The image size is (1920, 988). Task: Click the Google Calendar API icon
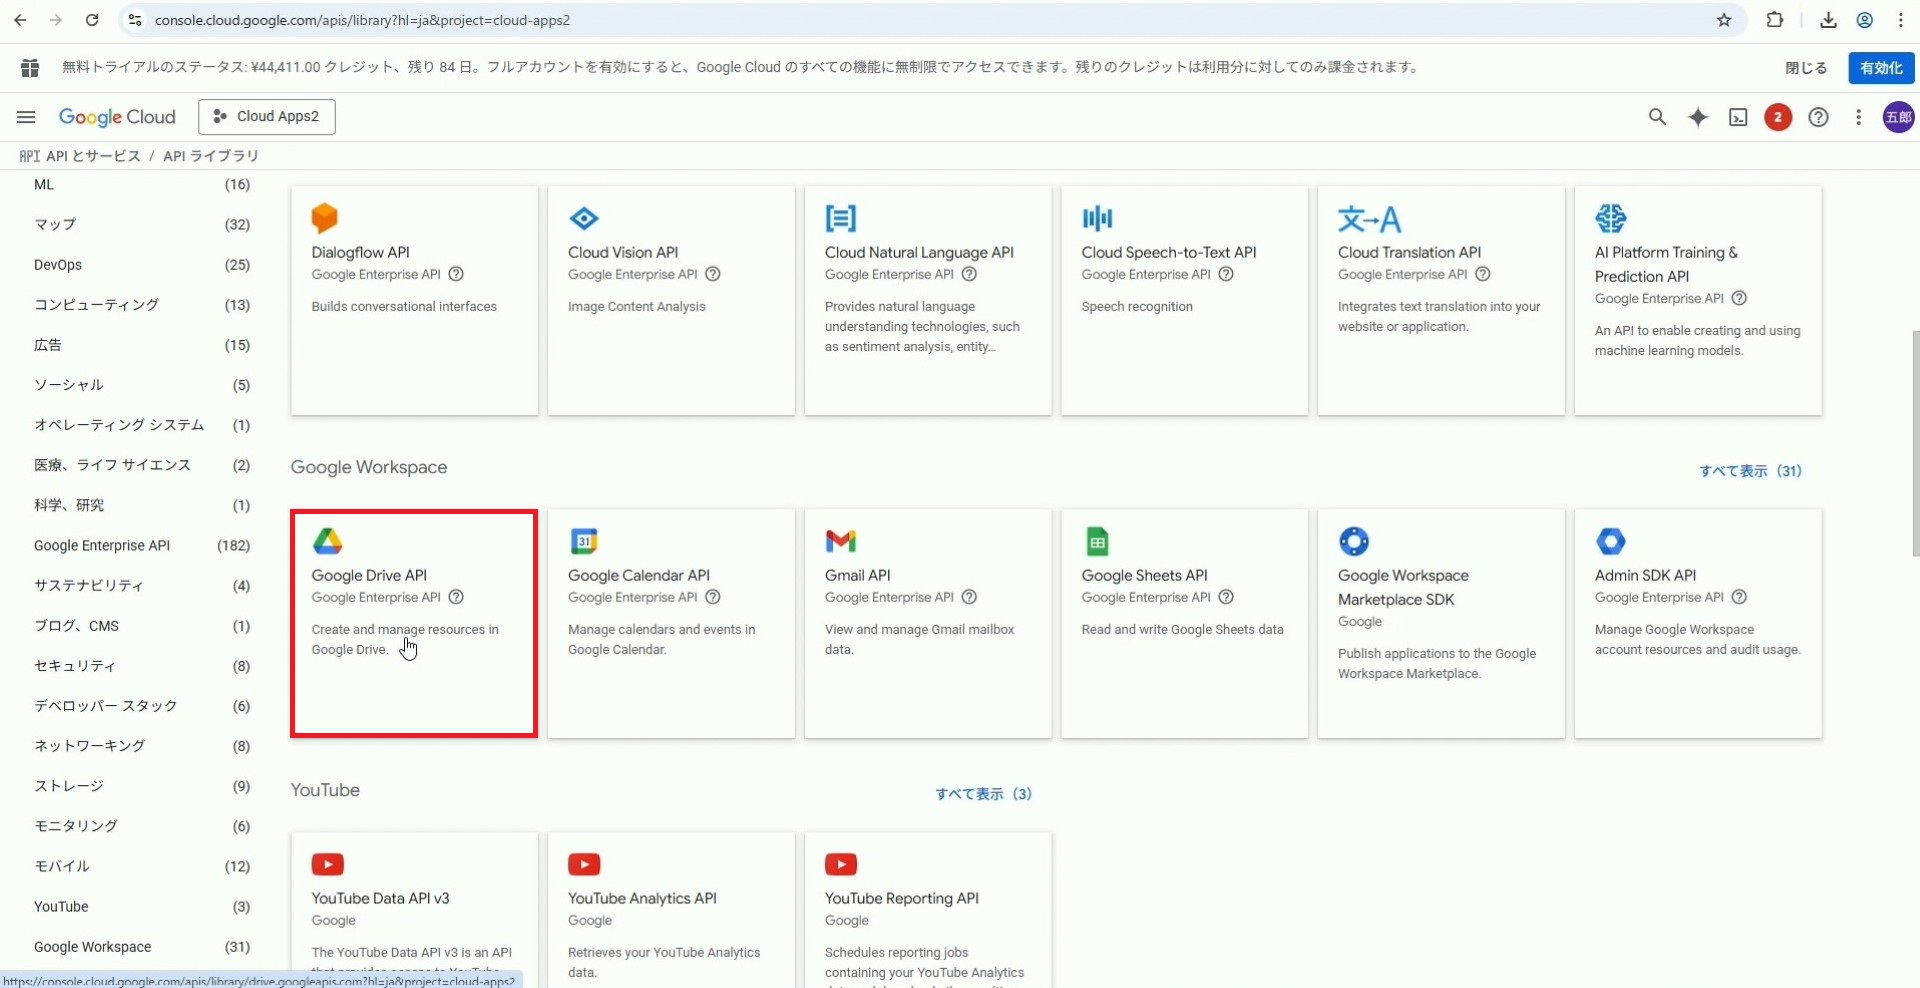click(584, 541)
